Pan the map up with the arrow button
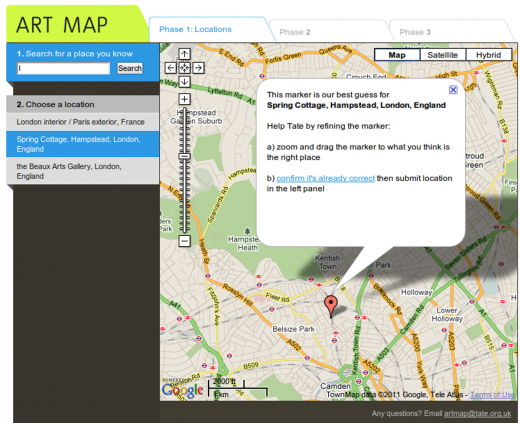The width and height of the screenshot is (520, 423). [184, 54]
